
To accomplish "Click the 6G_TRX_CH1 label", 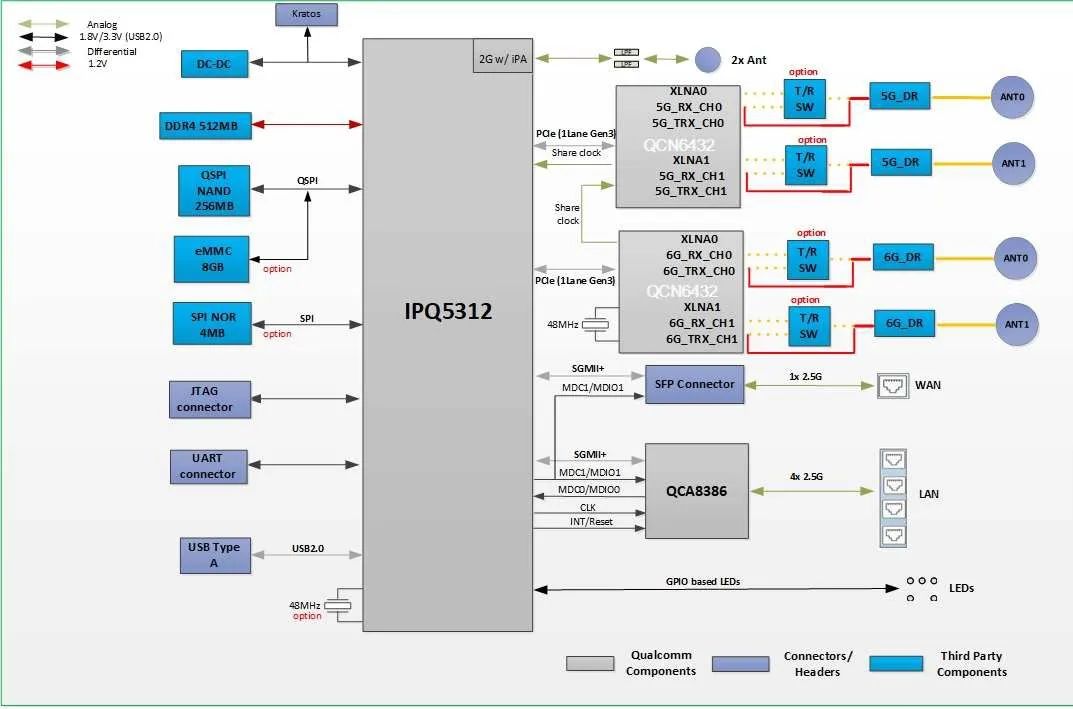I will pyautogui.click(x=702, y=339).
